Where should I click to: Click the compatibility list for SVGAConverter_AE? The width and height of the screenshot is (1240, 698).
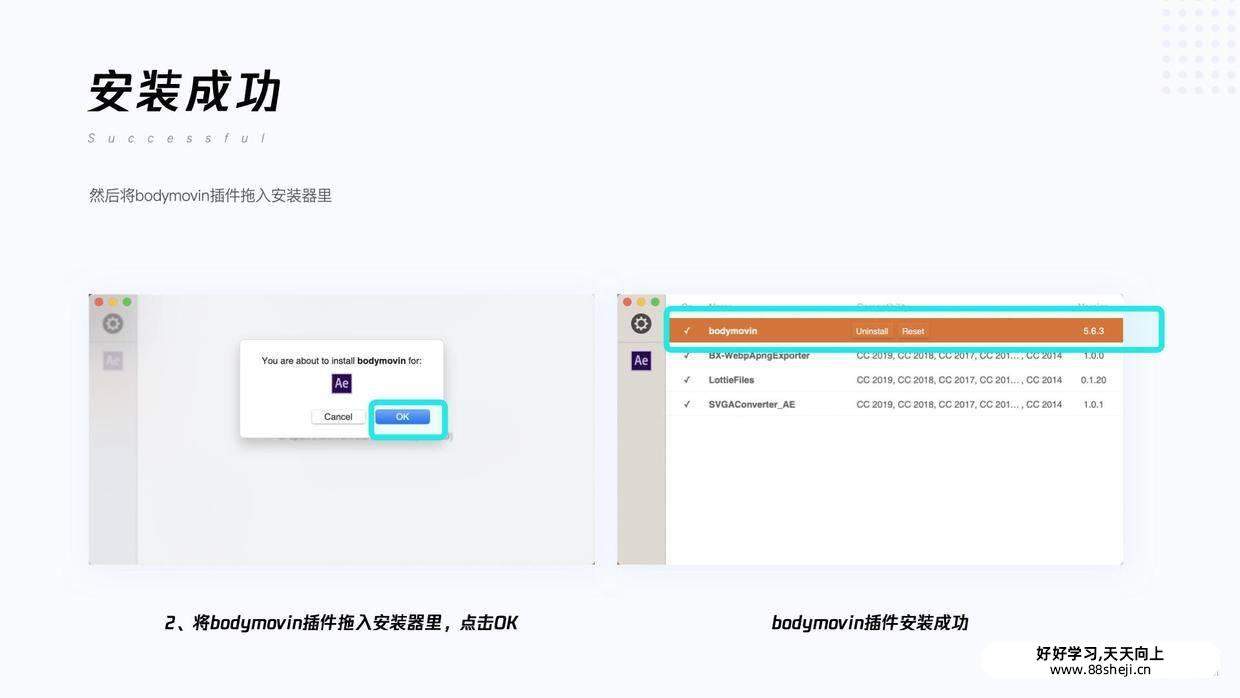click(x=959, y=404)
